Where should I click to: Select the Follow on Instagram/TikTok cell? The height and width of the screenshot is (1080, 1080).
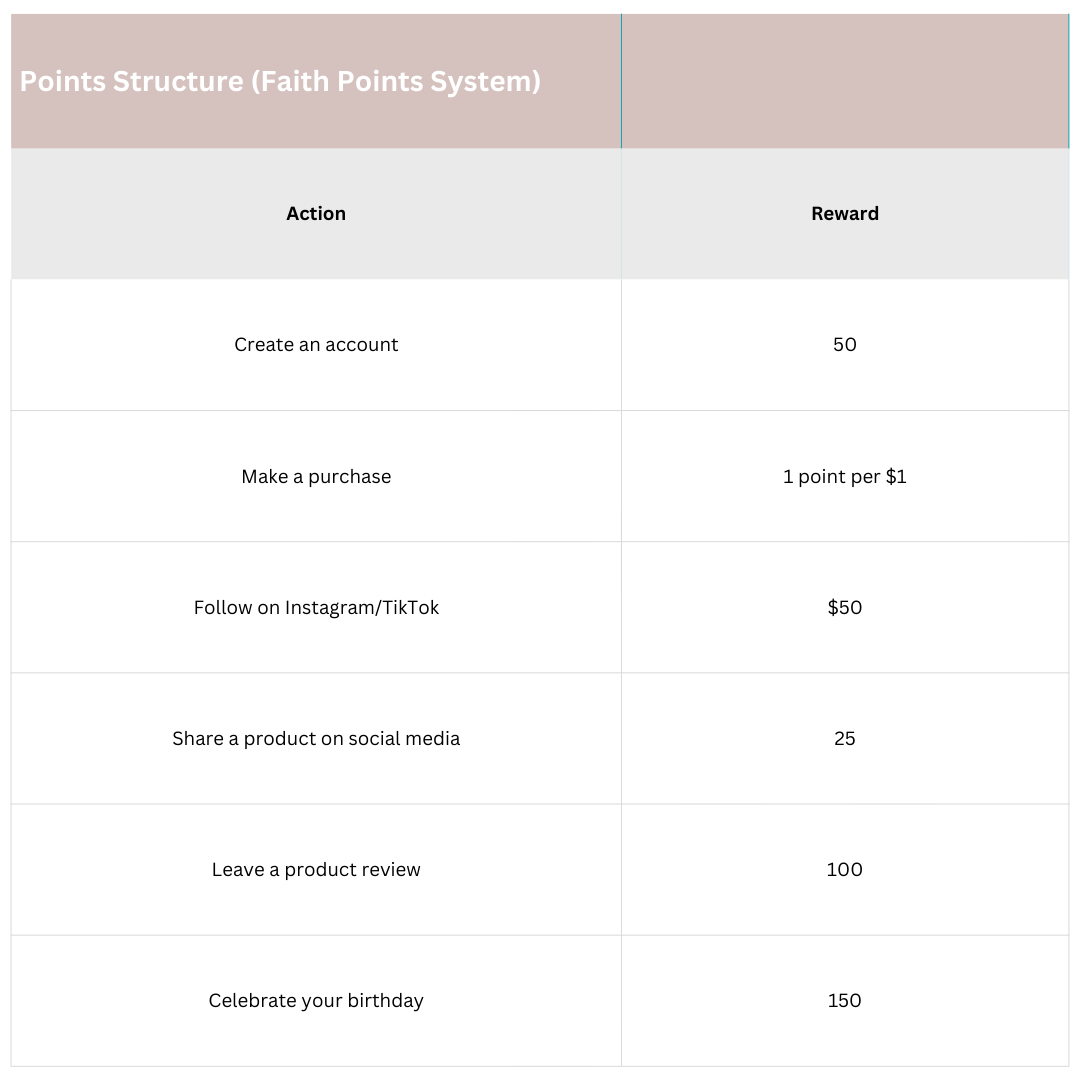(316, 608)
